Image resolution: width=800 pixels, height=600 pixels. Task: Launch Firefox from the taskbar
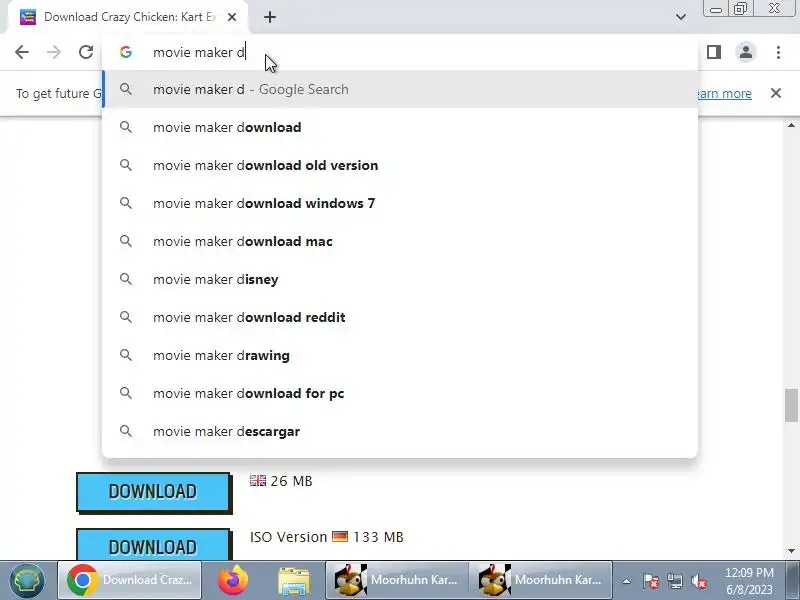click(x=233, y=580)
